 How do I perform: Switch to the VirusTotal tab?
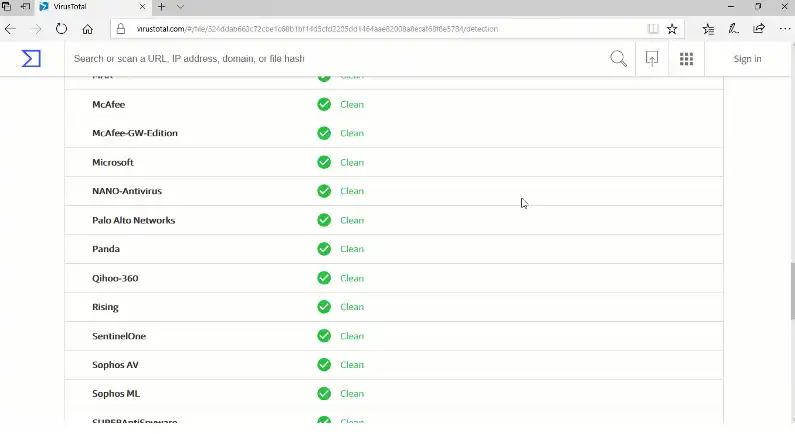click(93, 7)
